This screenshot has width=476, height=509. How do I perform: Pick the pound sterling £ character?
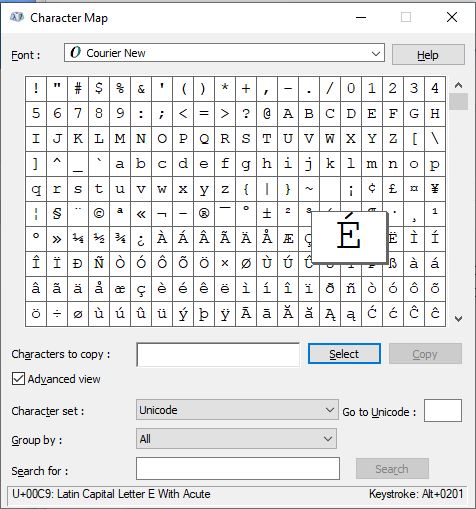(393, 189)
